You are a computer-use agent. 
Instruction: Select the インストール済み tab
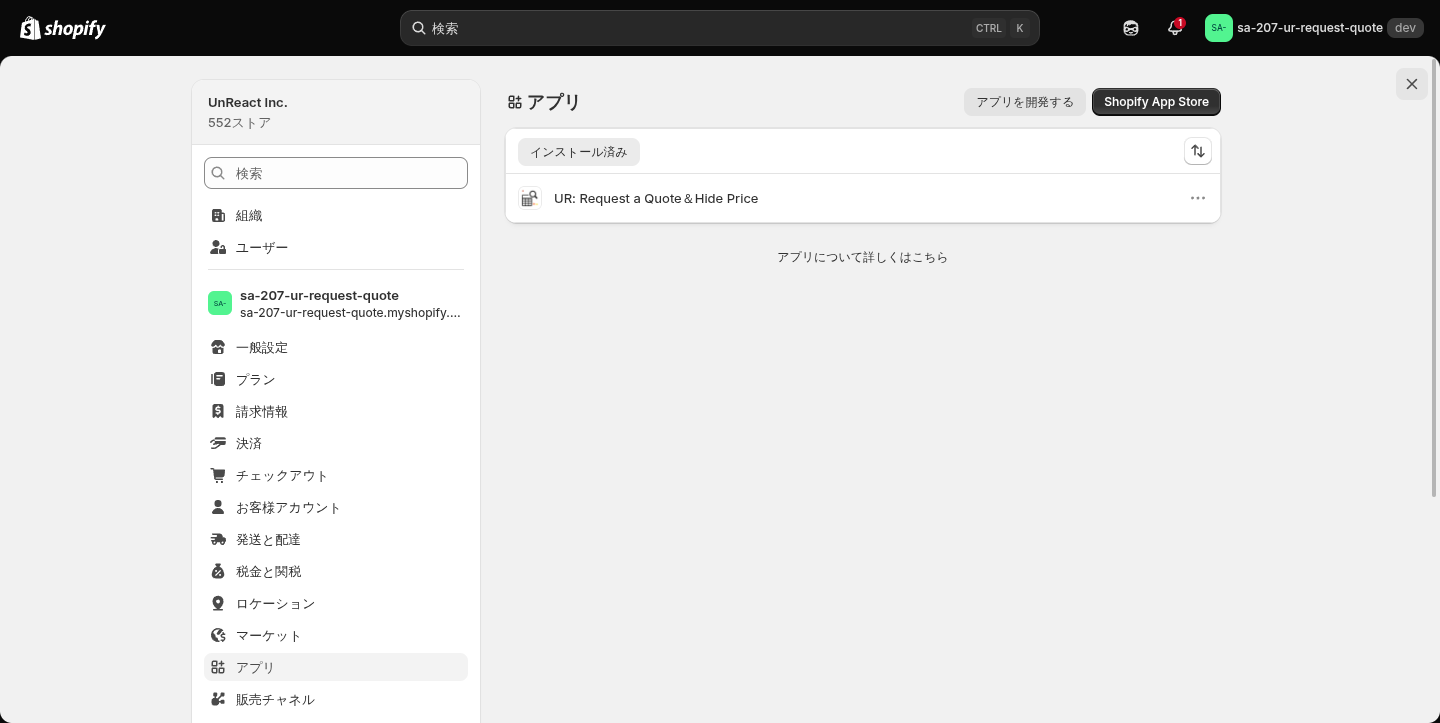579,152
